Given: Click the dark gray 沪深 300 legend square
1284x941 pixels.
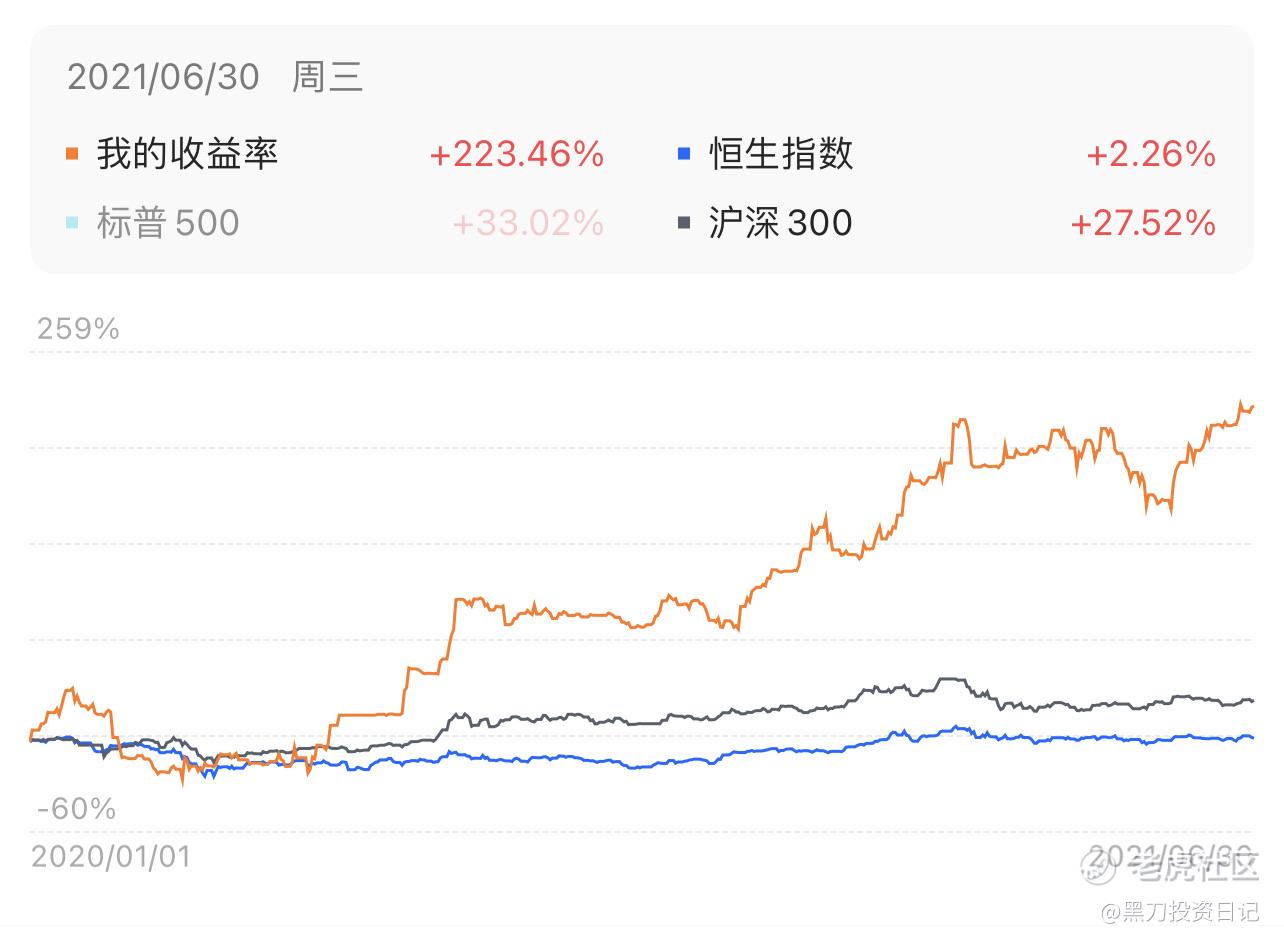Looking at the screenshot, I should click(684, 222).
